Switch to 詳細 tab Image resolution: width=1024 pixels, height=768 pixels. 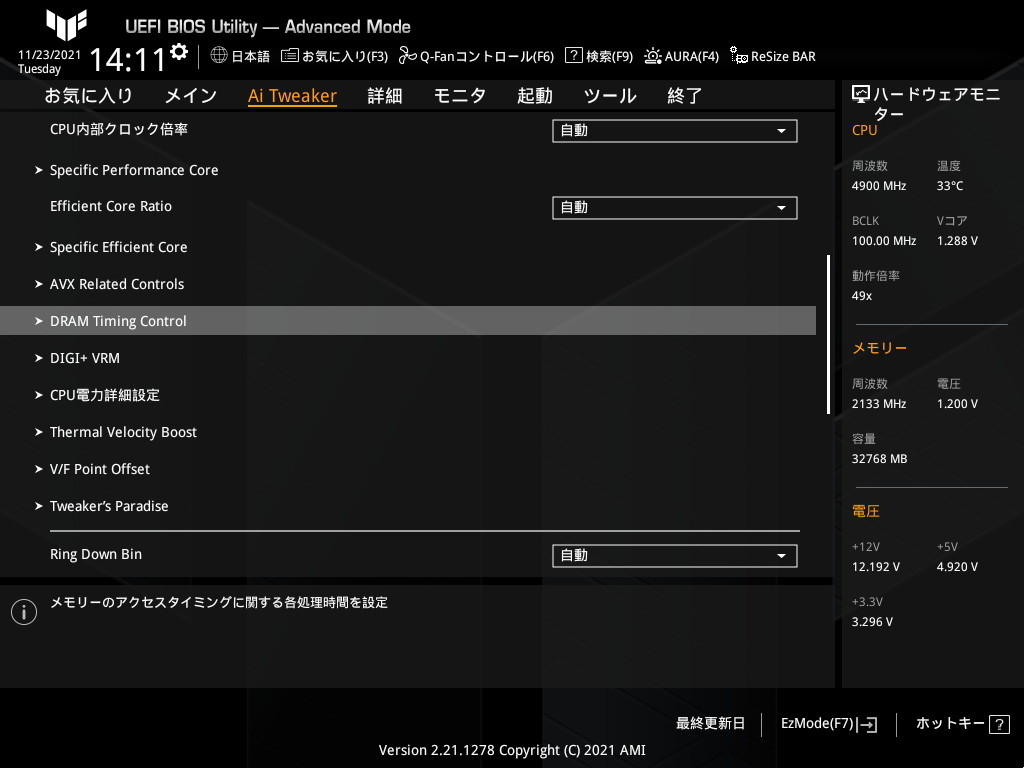click(x=385, y=96)
